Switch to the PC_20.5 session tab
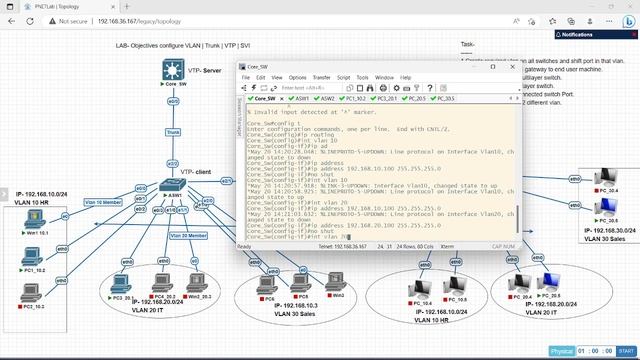The width and height of the screenshot is (640, 360). (414, 98)
